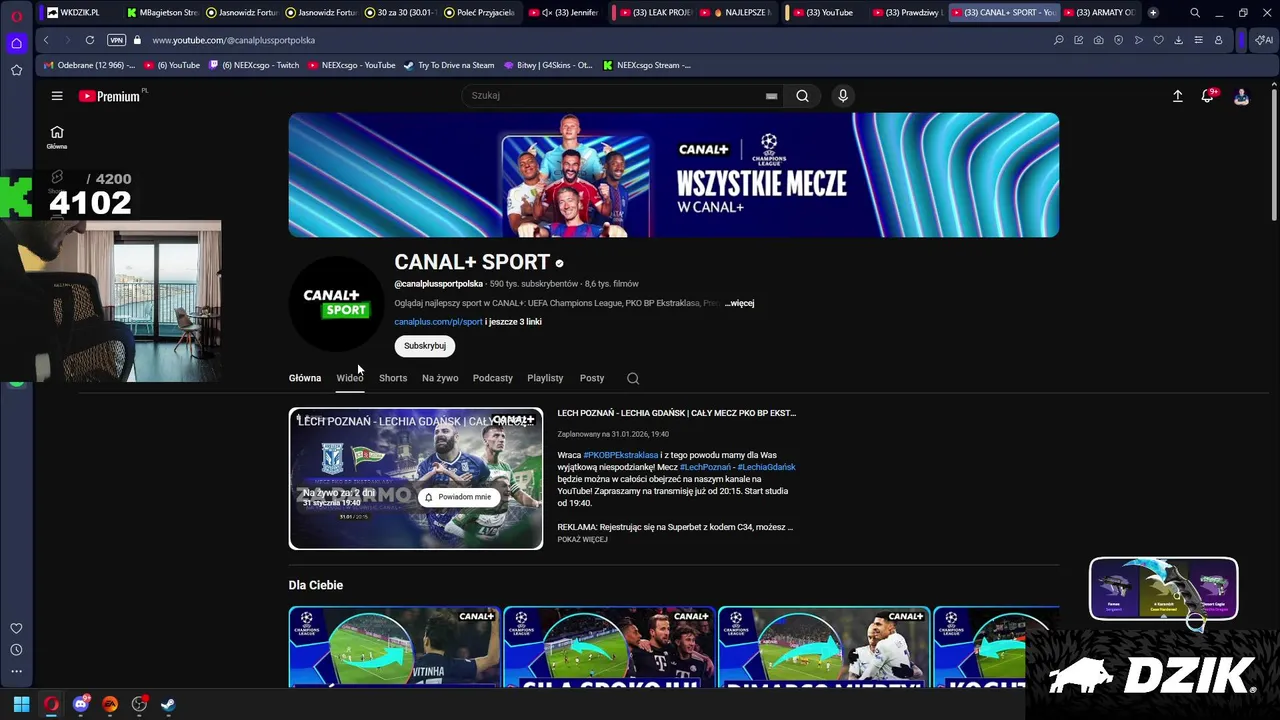The width and height of the screenshot is (1280, 720).
Task: Switch to the 30 za 30 browser tab
Action: click(400, 12)
